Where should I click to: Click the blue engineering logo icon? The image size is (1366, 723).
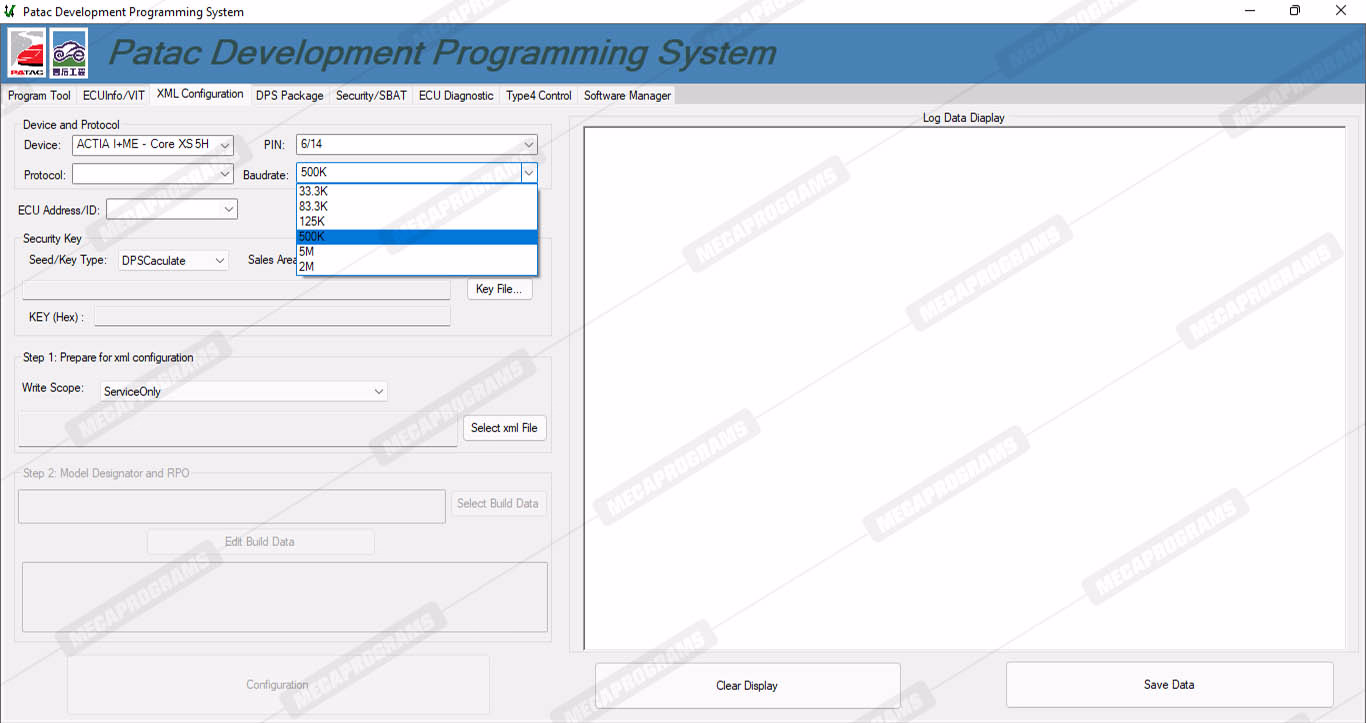point(69,53)
